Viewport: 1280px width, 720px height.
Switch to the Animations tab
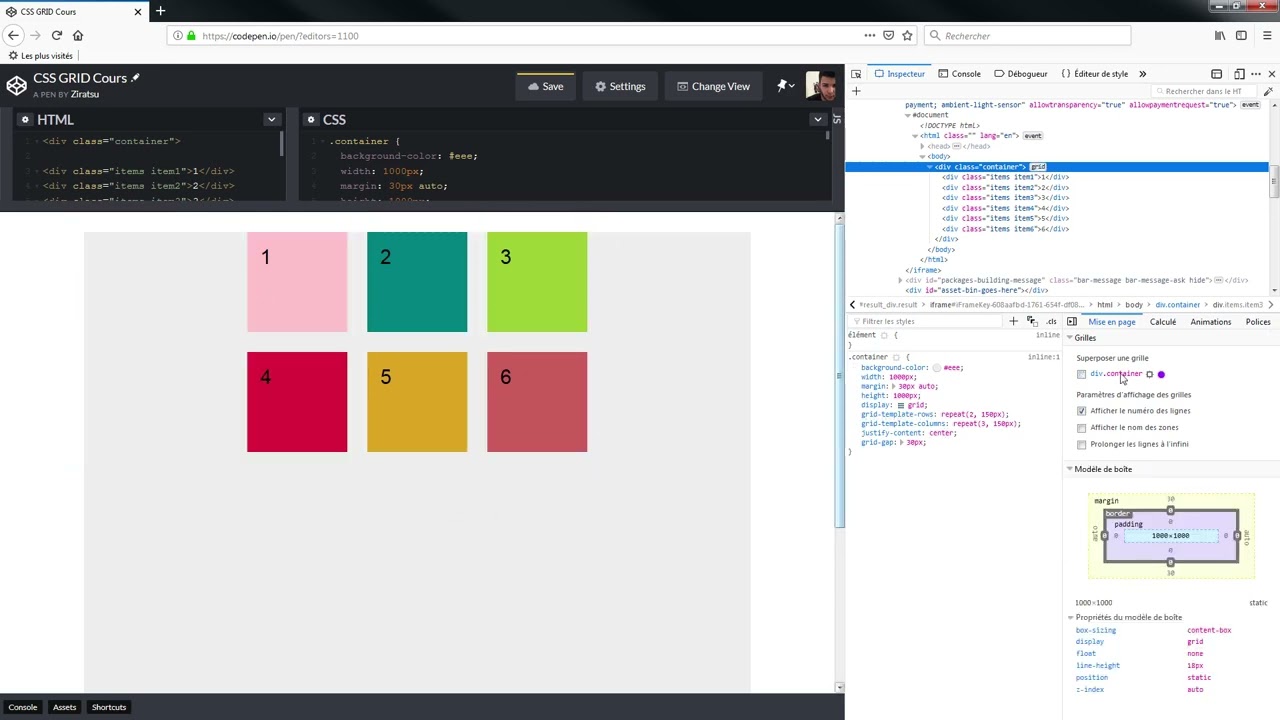tap(1211, 322)
